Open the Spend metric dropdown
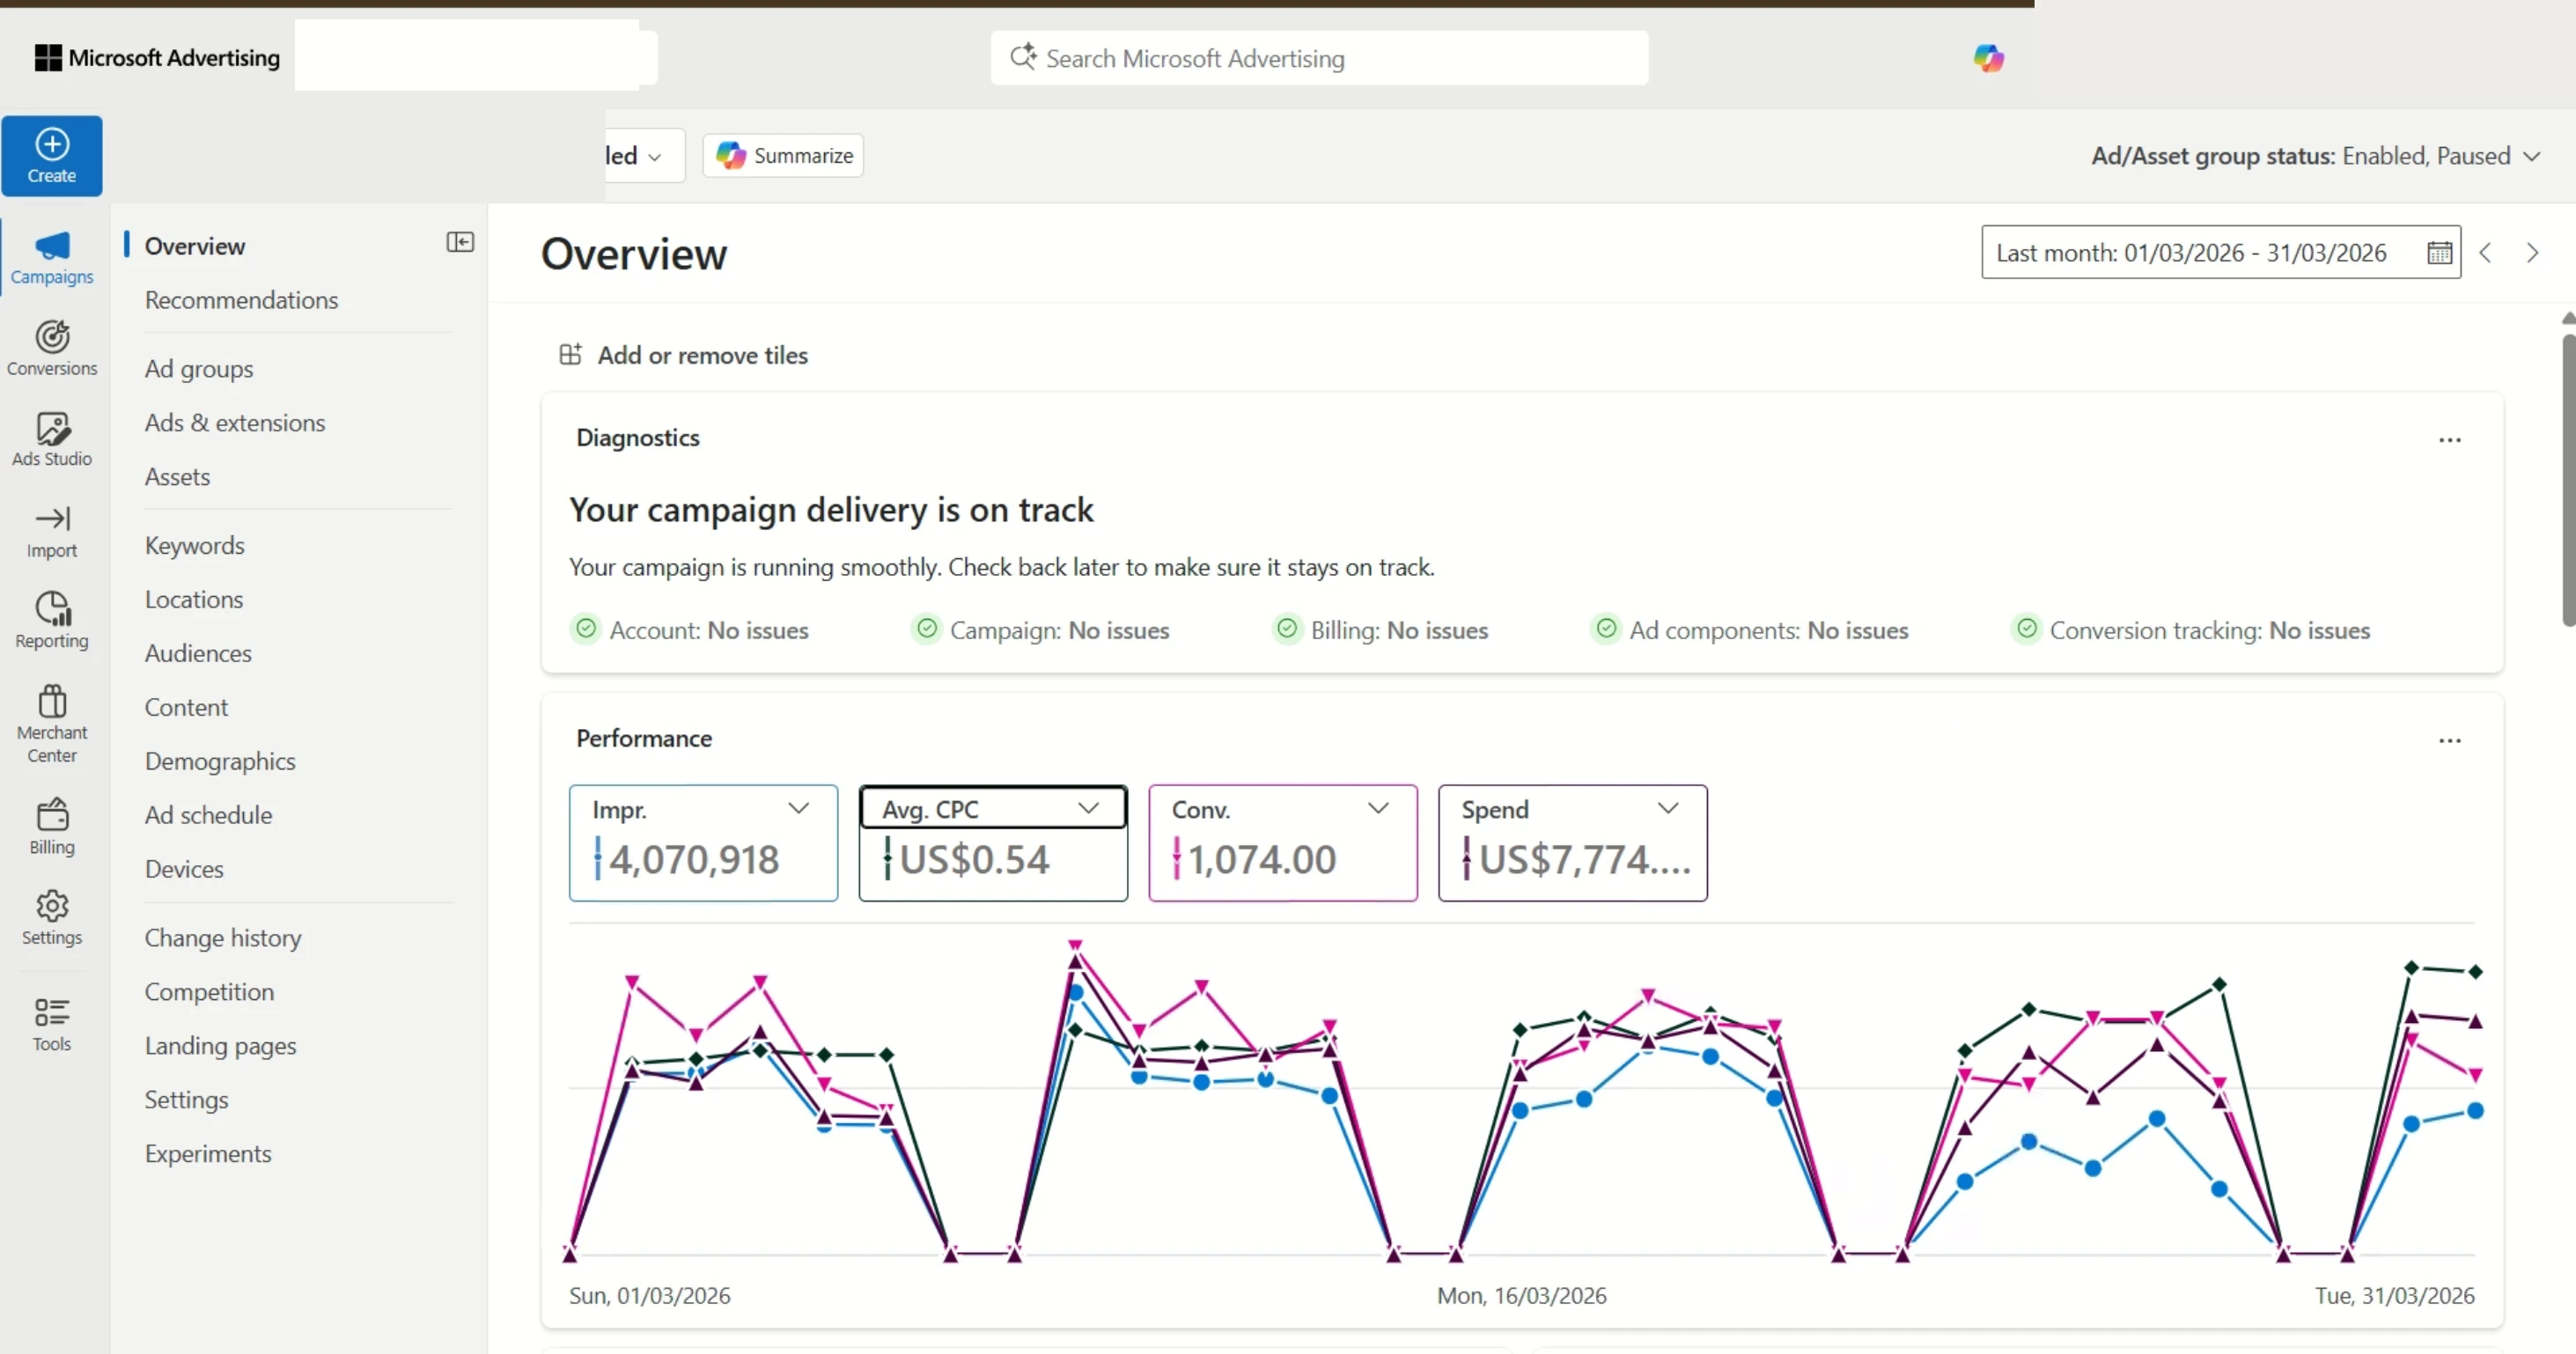 pos(1668,808)
